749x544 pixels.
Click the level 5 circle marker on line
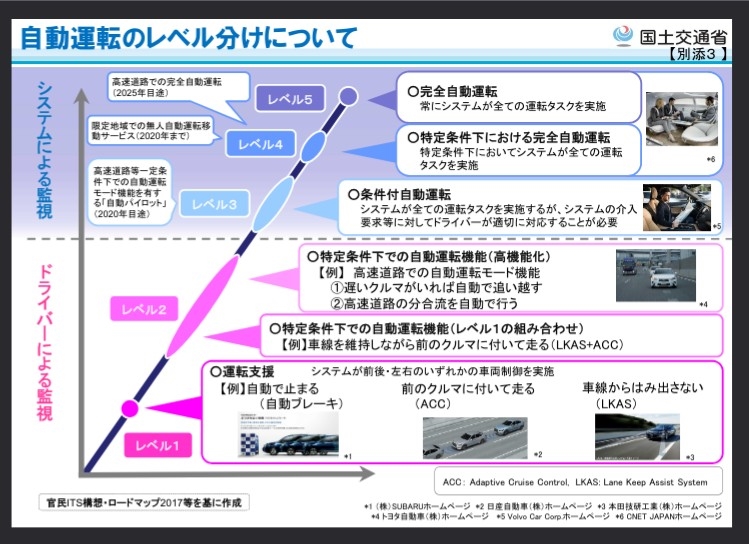[x=349, y=96]
